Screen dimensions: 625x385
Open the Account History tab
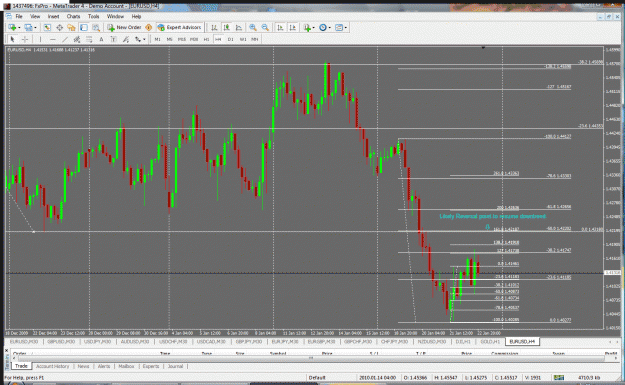coord(52,366)
